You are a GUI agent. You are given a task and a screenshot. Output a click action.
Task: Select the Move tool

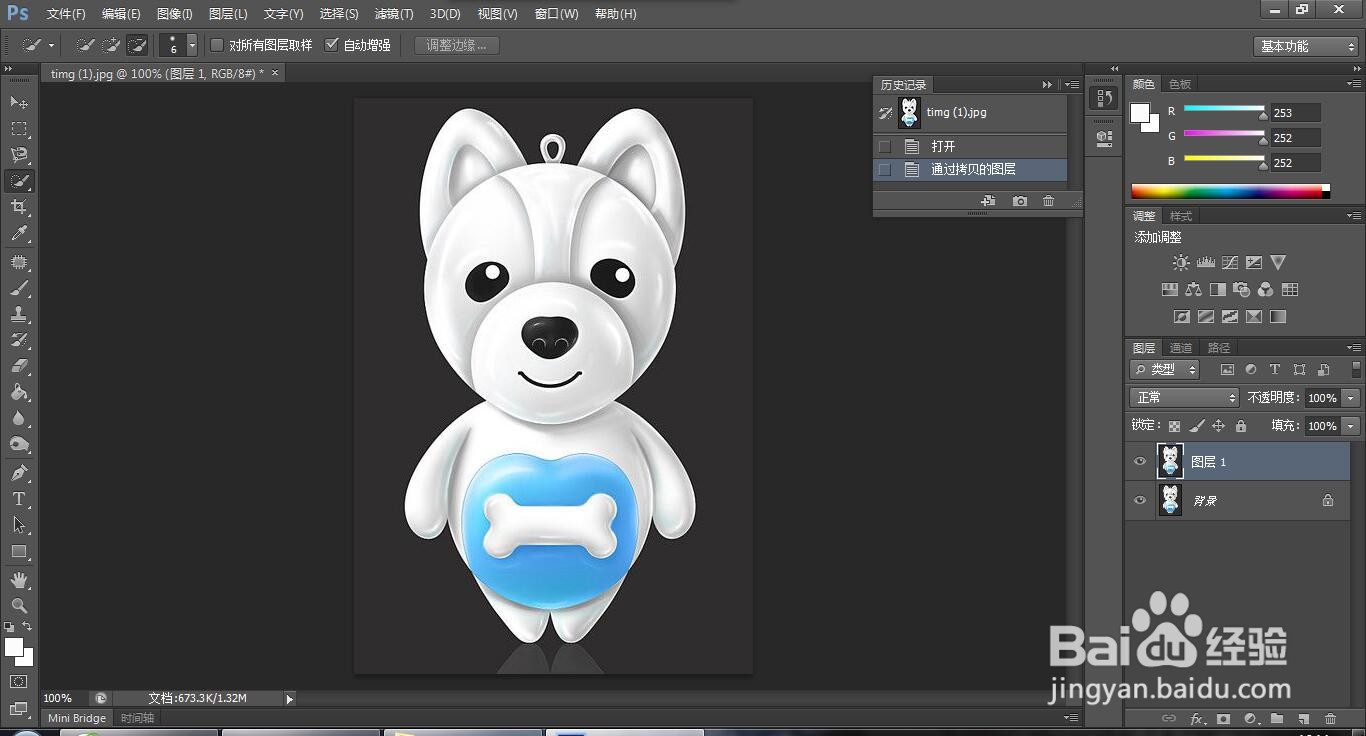tap(20, 102)
